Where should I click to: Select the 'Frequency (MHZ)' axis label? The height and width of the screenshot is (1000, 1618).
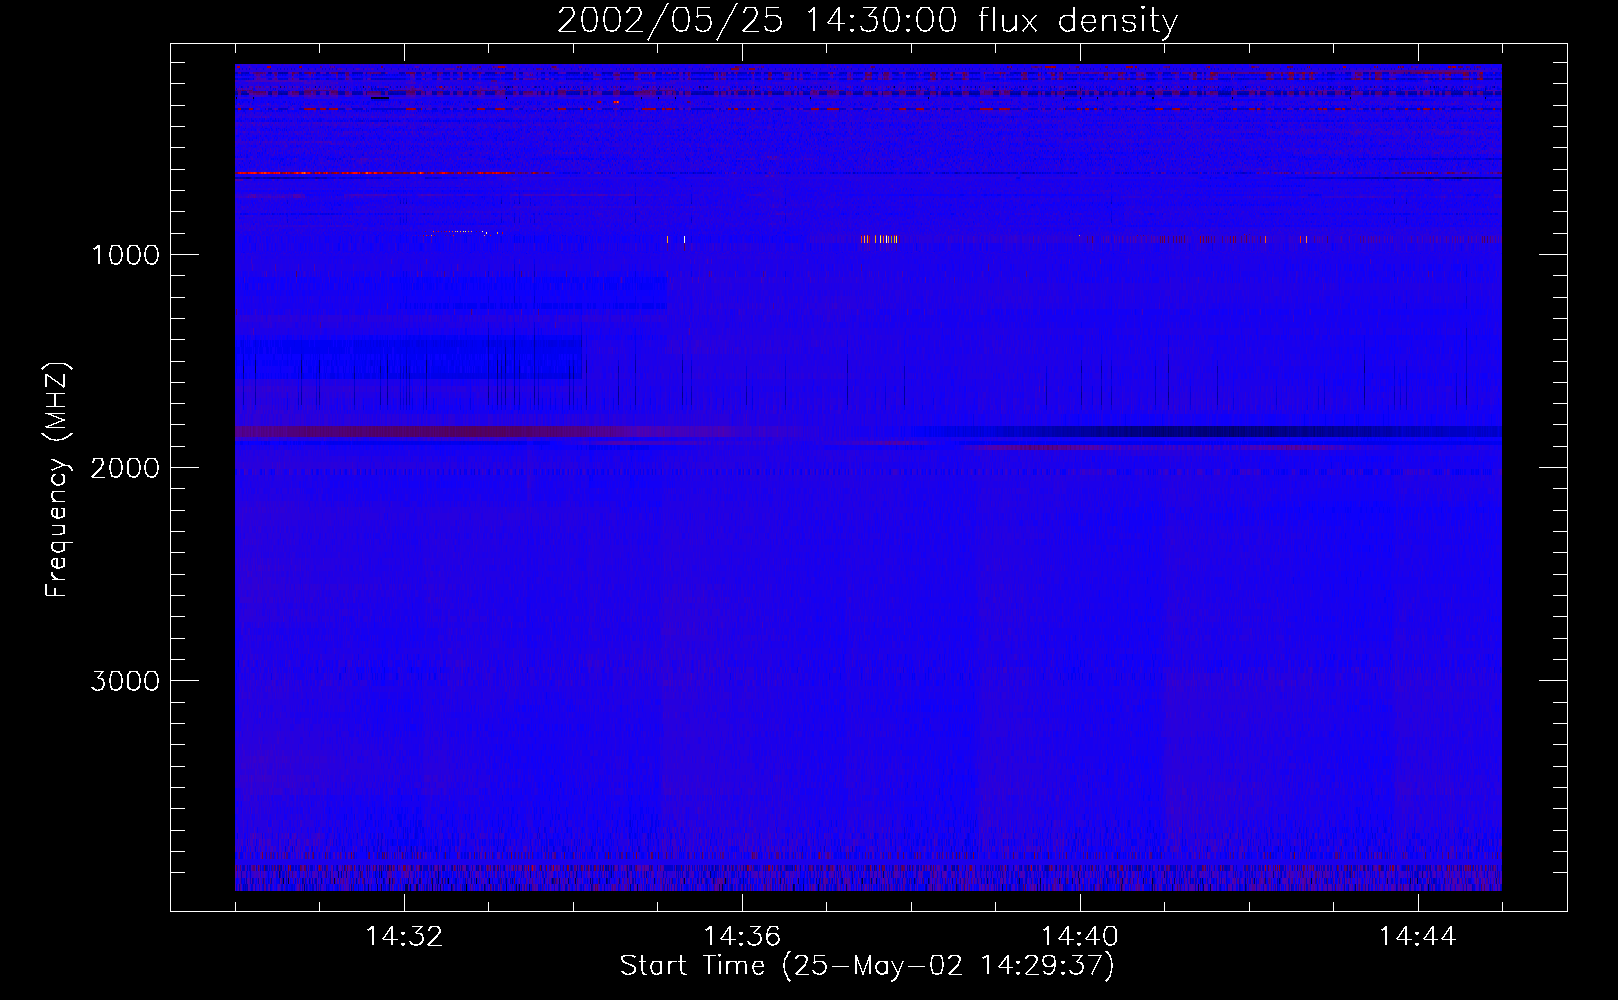(x=57, y=480)
